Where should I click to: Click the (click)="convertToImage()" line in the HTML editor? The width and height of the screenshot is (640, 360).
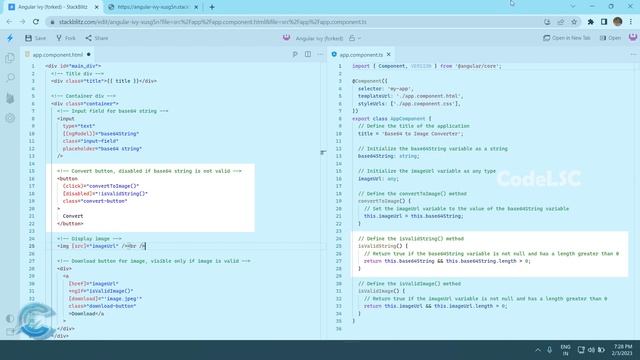point(101,186)
